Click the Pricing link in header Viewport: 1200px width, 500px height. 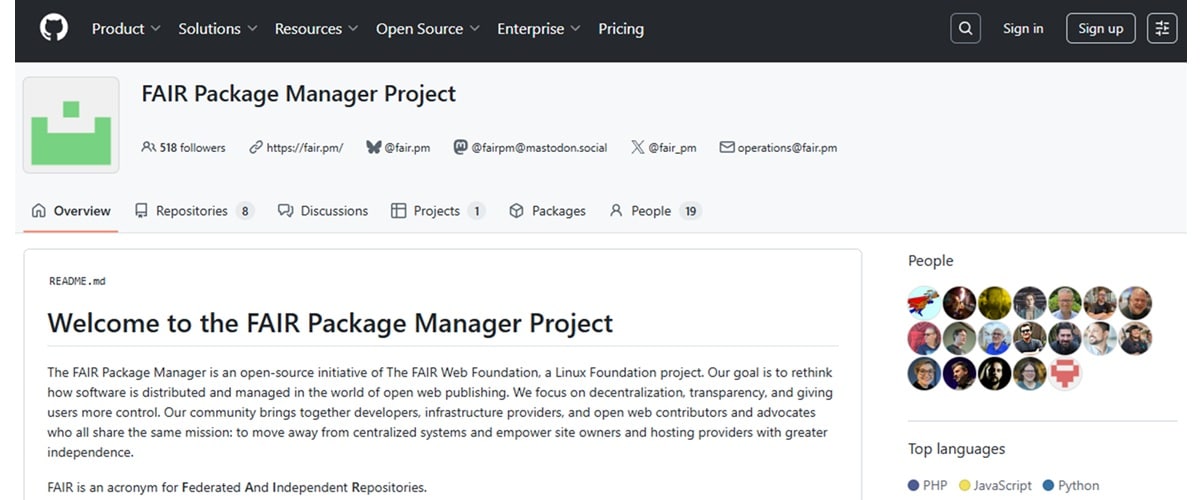(x=621, y=29)
